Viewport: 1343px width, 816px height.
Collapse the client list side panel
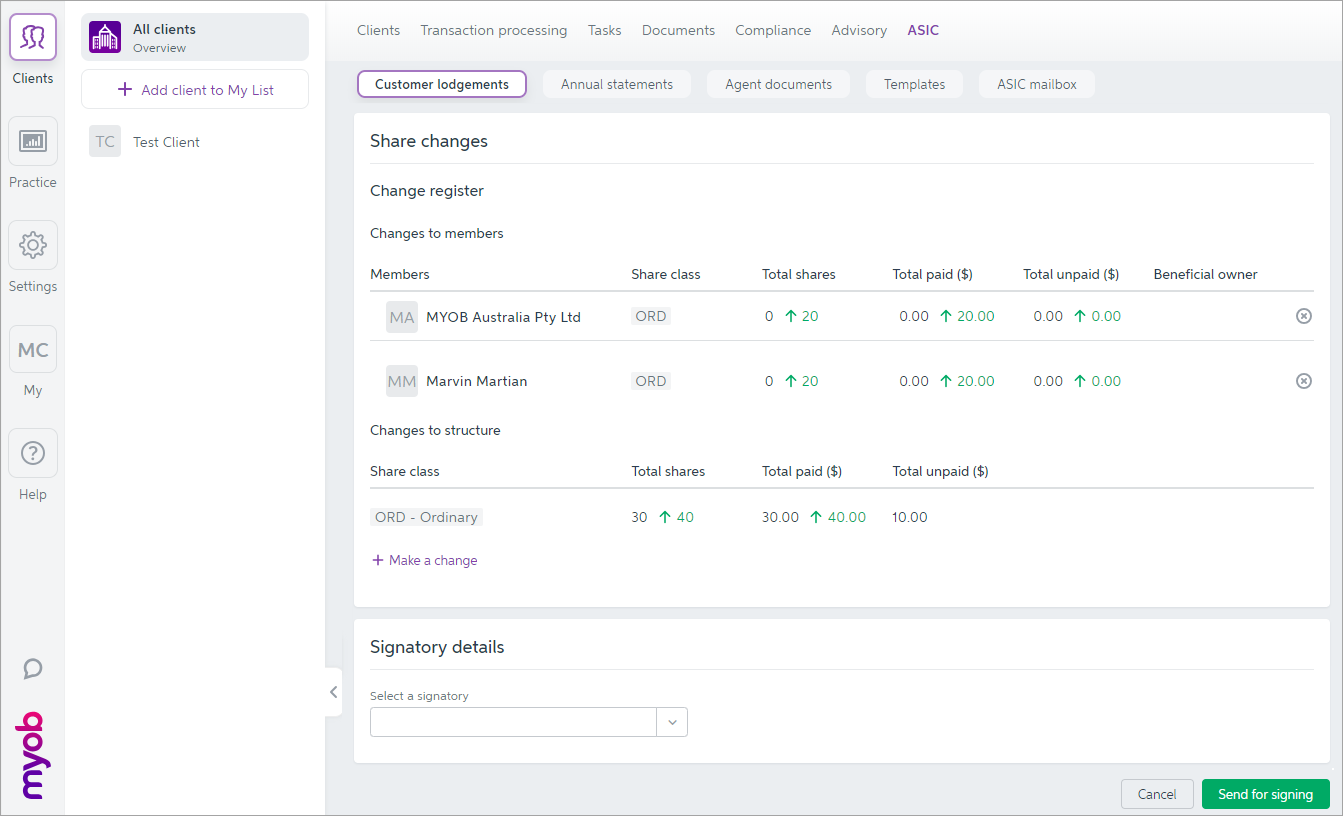334,692
